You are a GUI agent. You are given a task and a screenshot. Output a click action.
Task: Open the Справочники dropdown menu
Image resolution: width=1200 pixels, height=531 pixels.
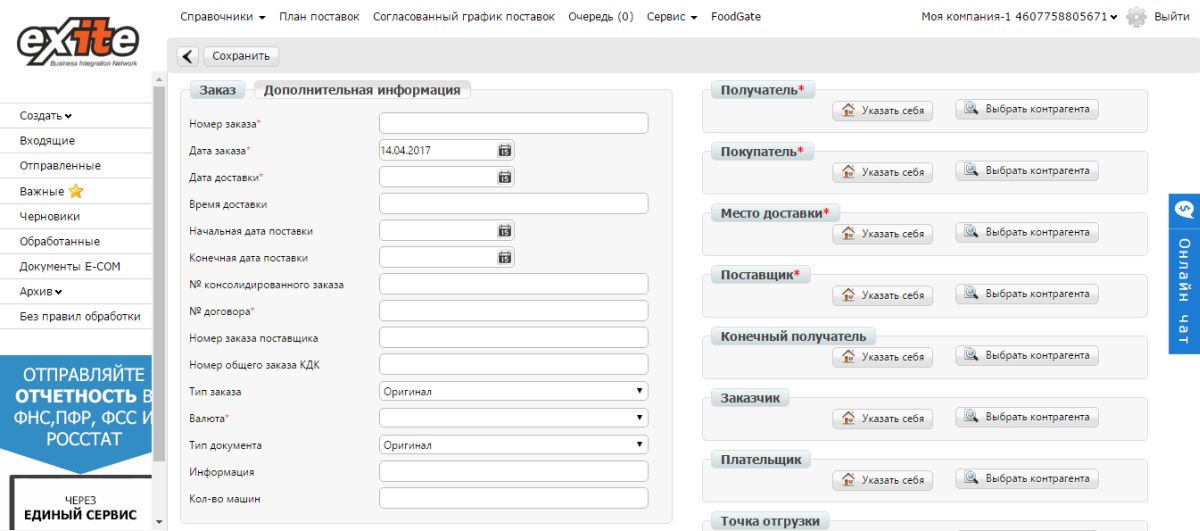[222, 17]
